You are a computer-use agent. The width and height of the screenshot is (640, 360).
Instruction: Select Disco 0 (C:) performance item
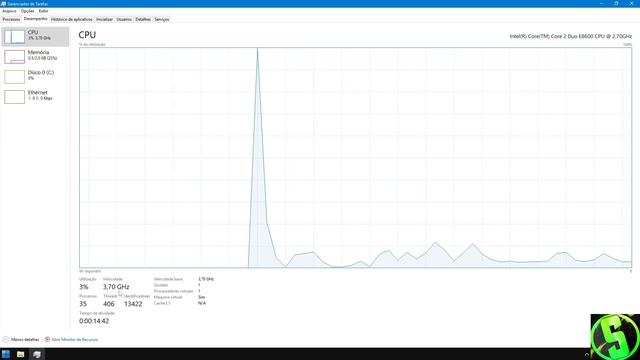(35, 77)
